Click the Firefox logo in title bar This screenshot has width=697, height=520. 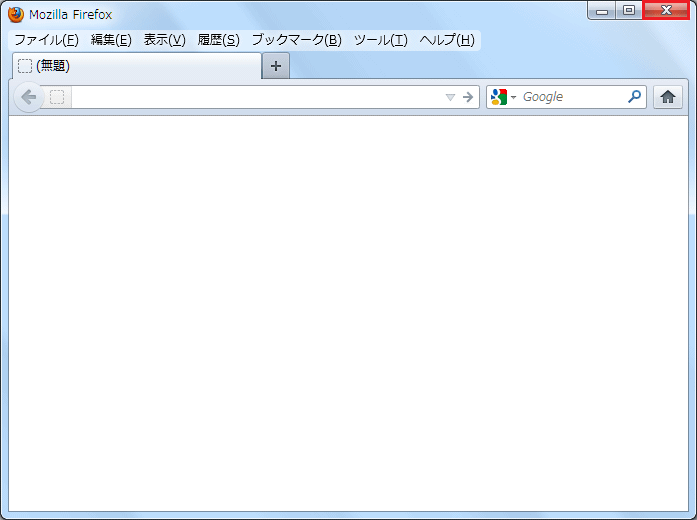point(16,15)
